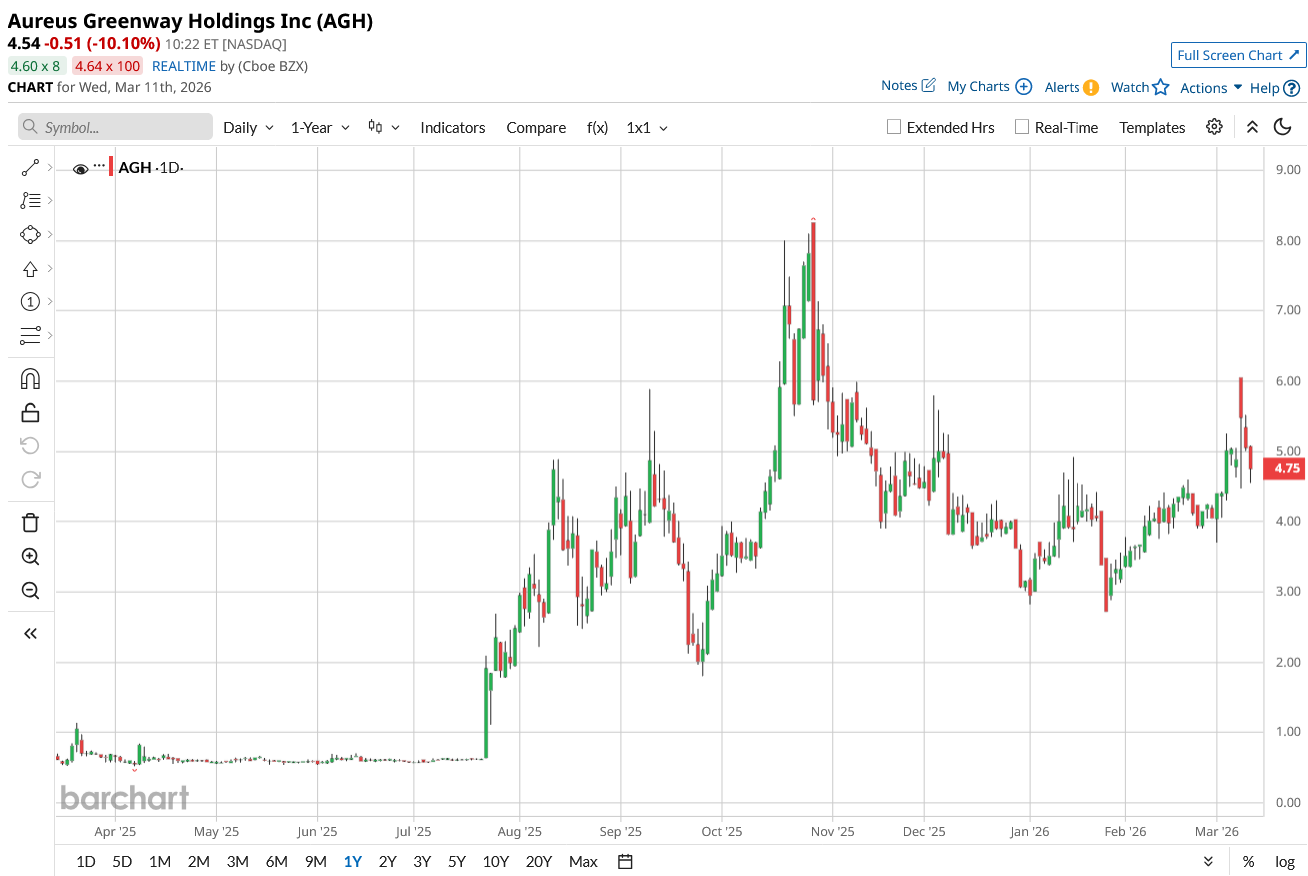Expand bottom scale options double chevron

(1208, 861)
